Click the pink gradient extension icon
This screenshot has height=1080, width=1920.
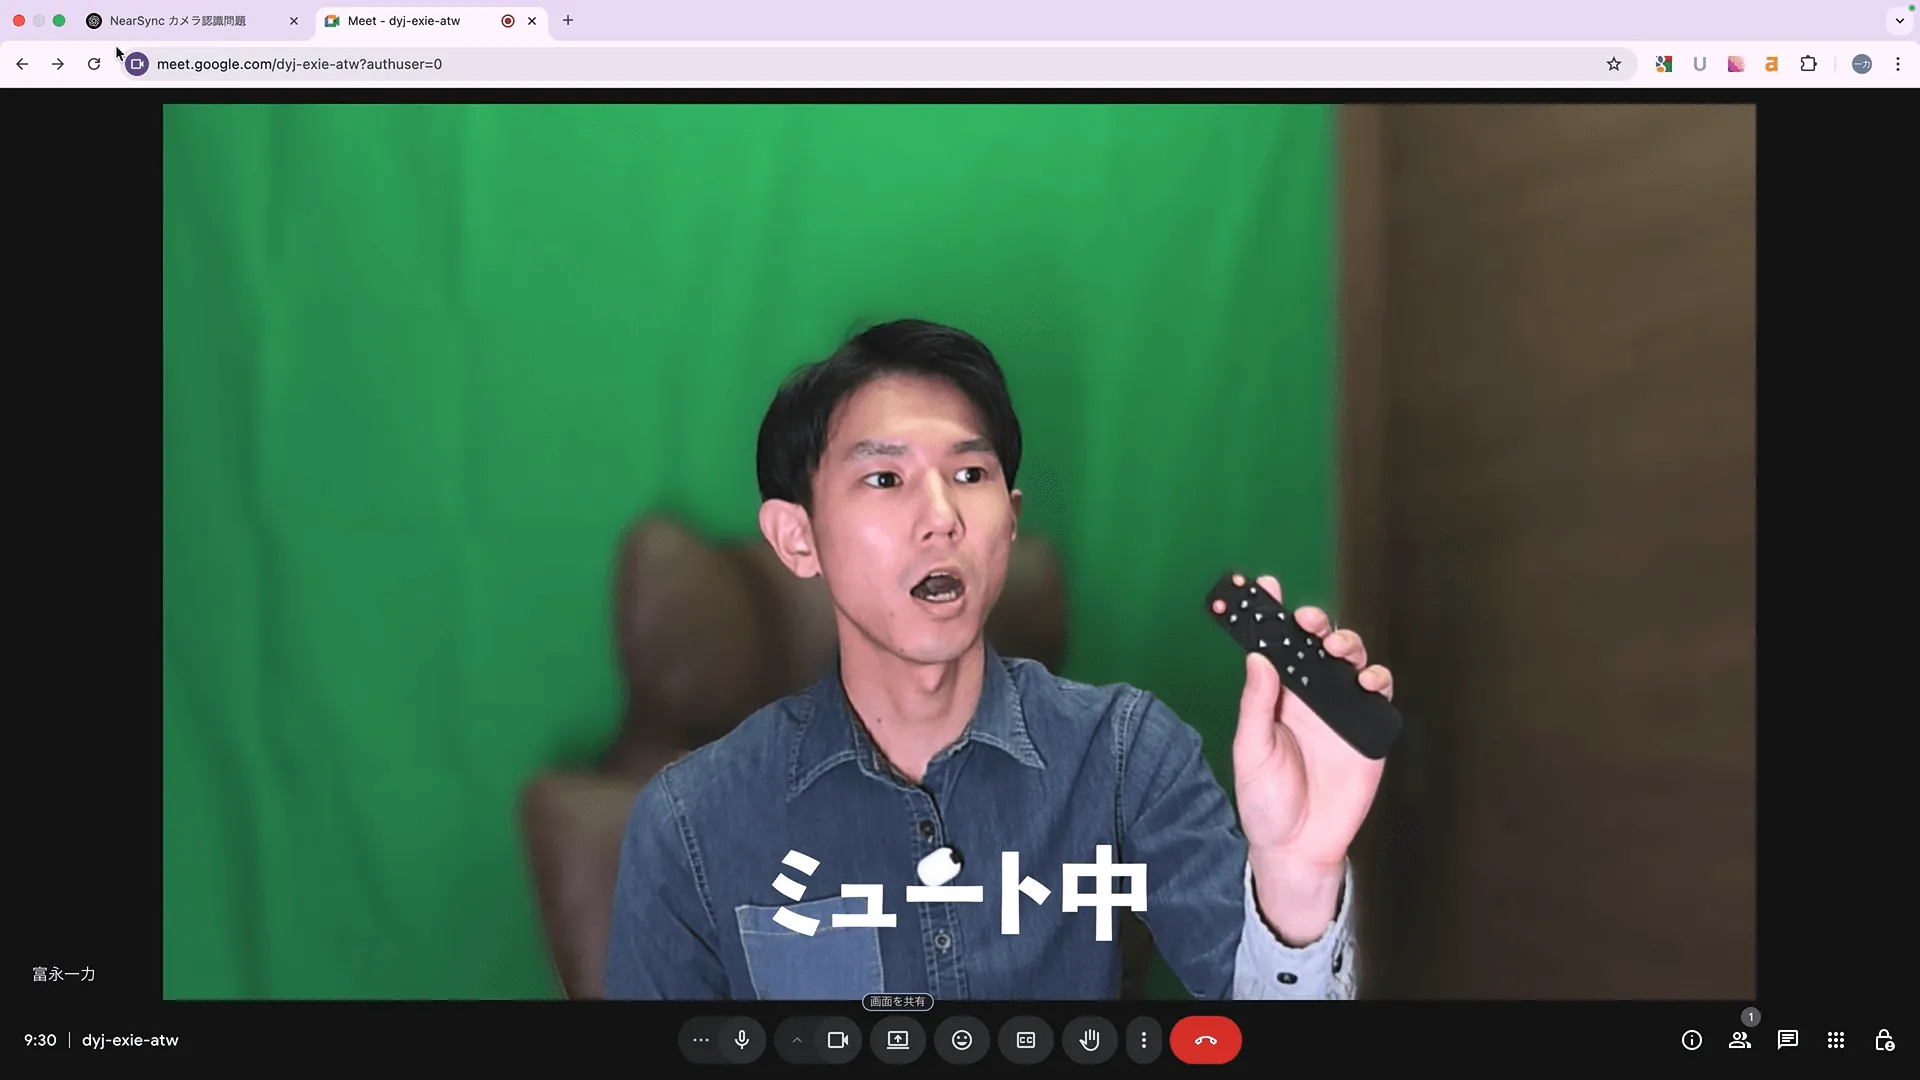pyautogui.click(x=1736, y=64)
